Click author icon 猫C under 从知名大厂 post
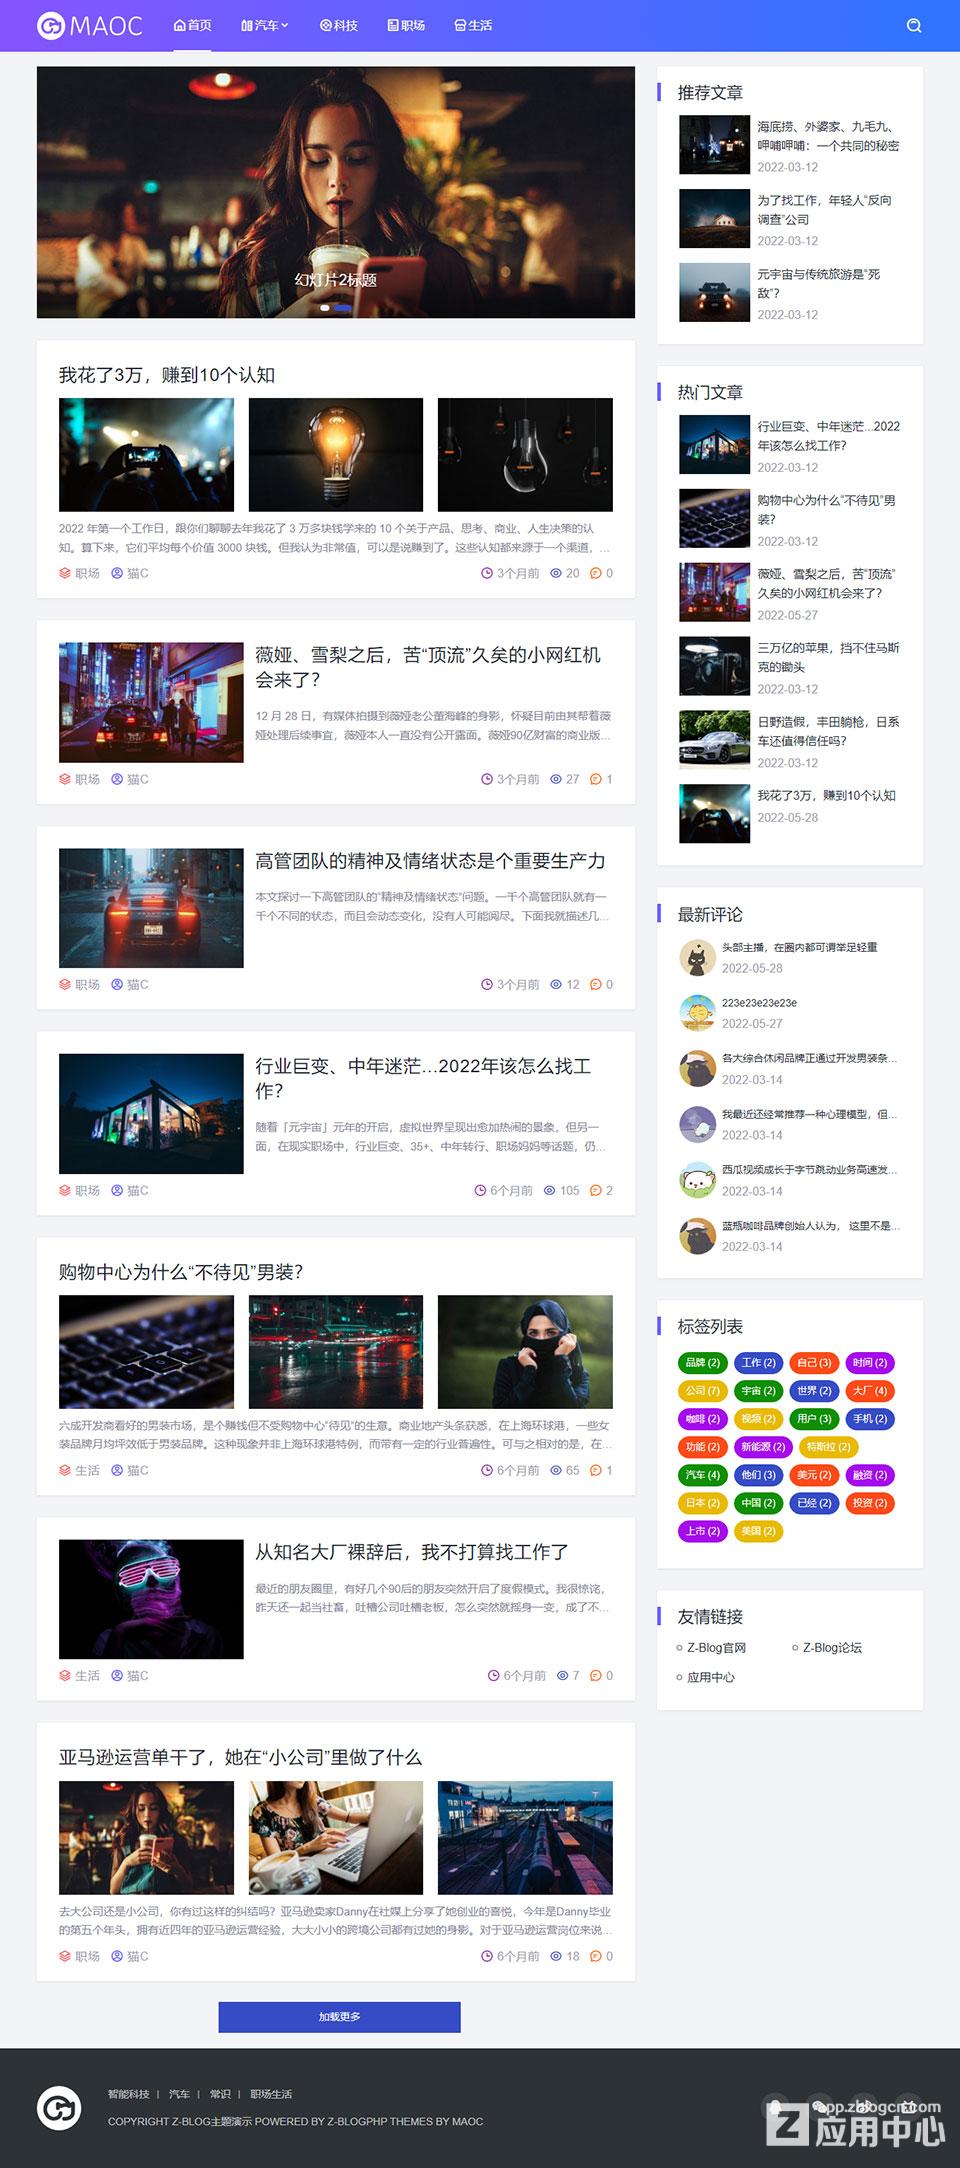The height and width of the screenshot is (2168, 960). [117, 1676]
